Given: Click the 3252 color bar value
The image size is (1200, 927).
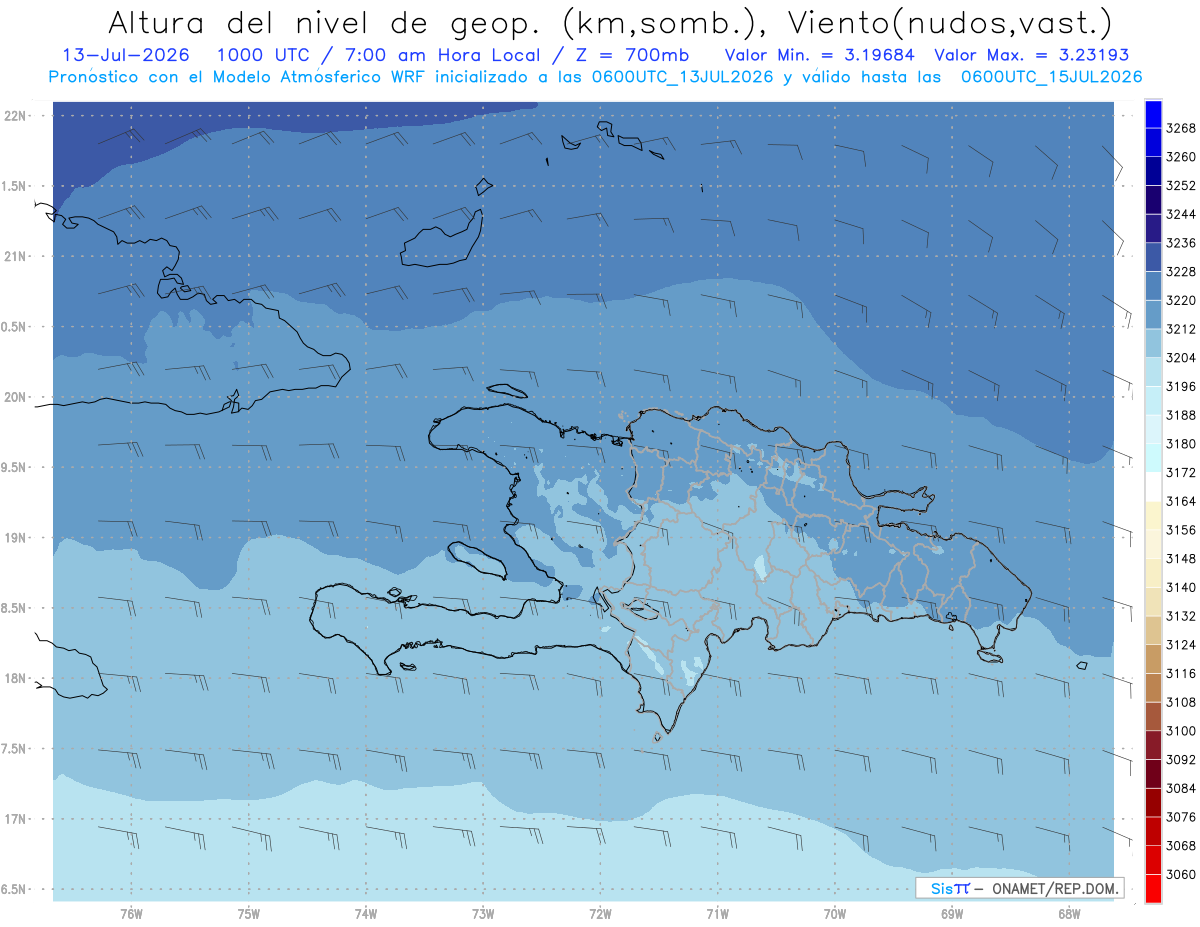Looking at the screenshot, I should [x=1181, y=186].
